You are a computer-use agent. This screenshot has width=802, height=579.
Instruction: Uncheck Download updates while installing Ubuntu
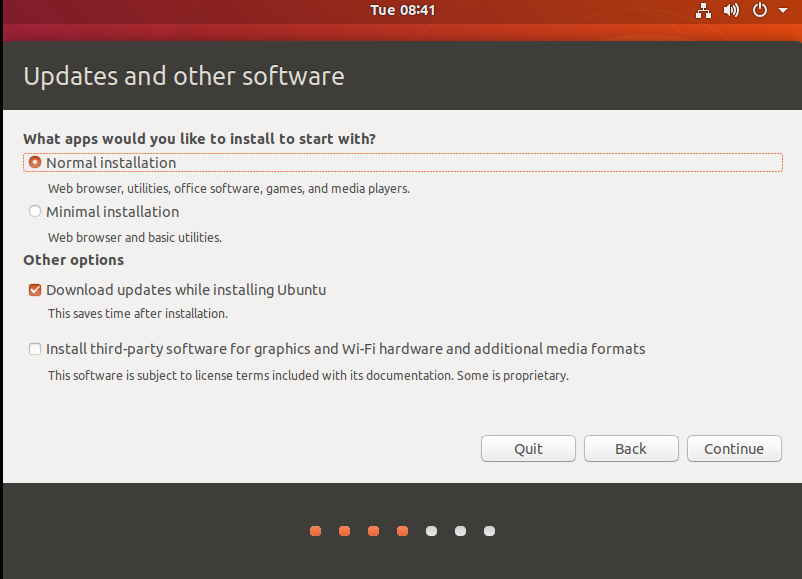[x=36, y=290]
